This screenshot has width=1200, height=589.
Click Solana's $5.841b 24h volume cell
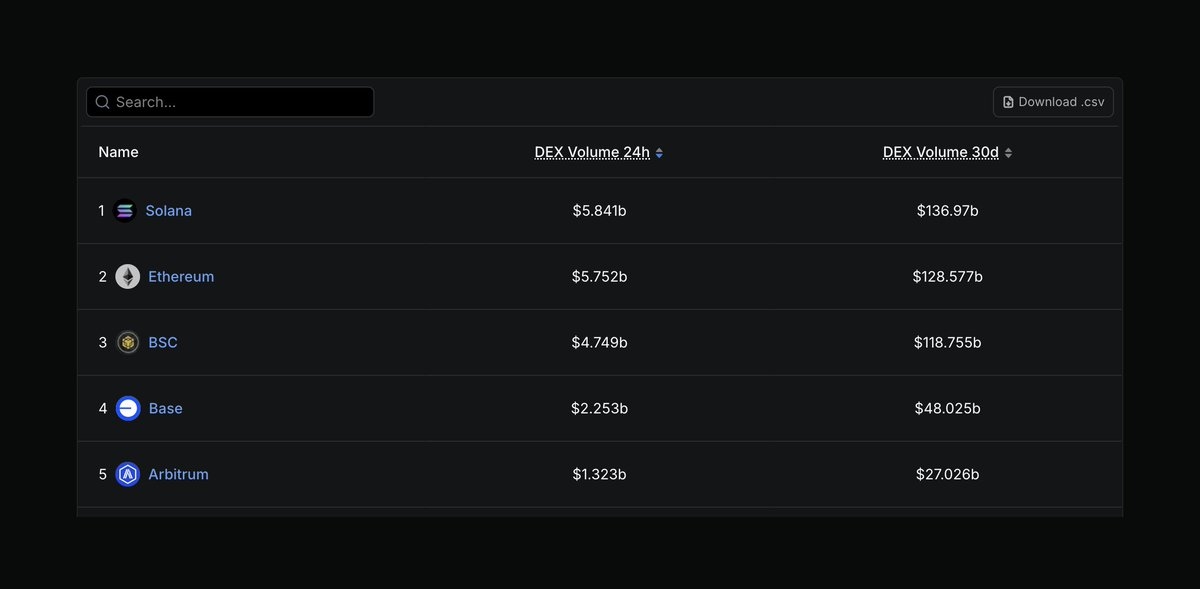600,211
